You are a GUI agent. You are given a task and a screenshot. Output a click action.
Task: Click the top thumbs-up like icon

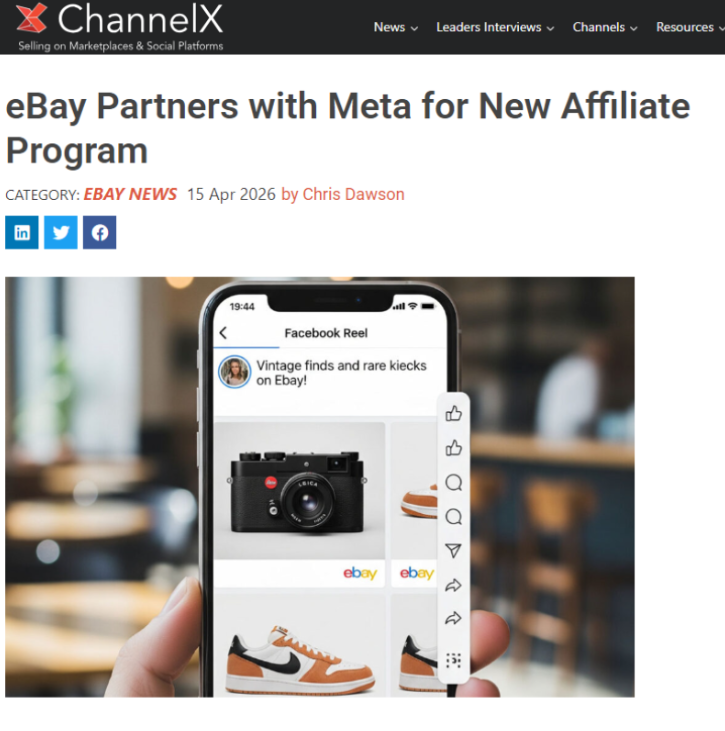click(x=453, y=413)
